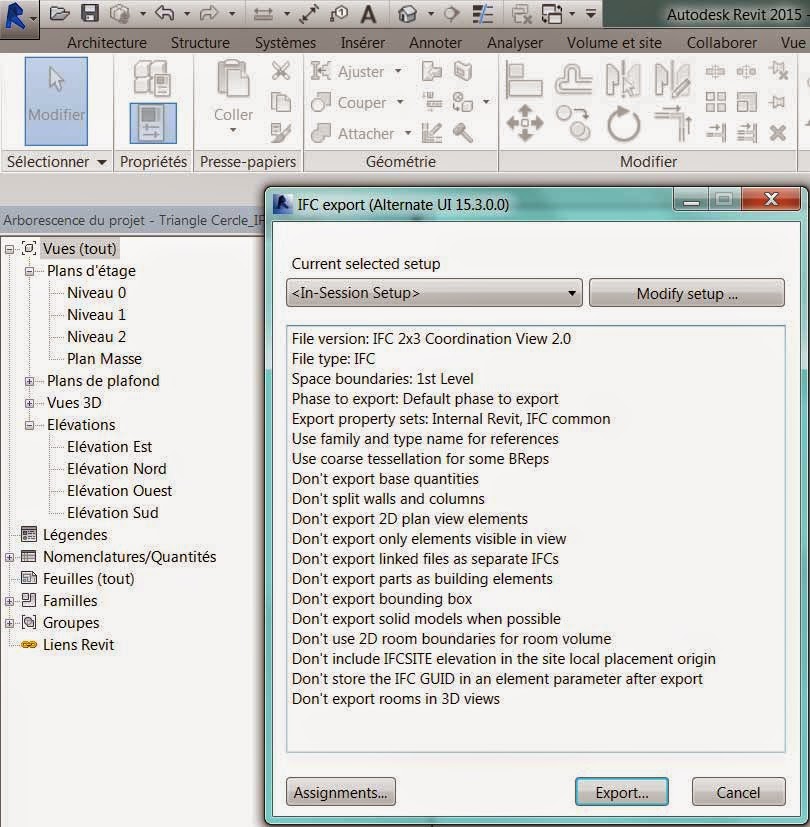Open the Annoter ribbon tab
The height and width of the screenshot is (827, 810).
tap(436, 42)
